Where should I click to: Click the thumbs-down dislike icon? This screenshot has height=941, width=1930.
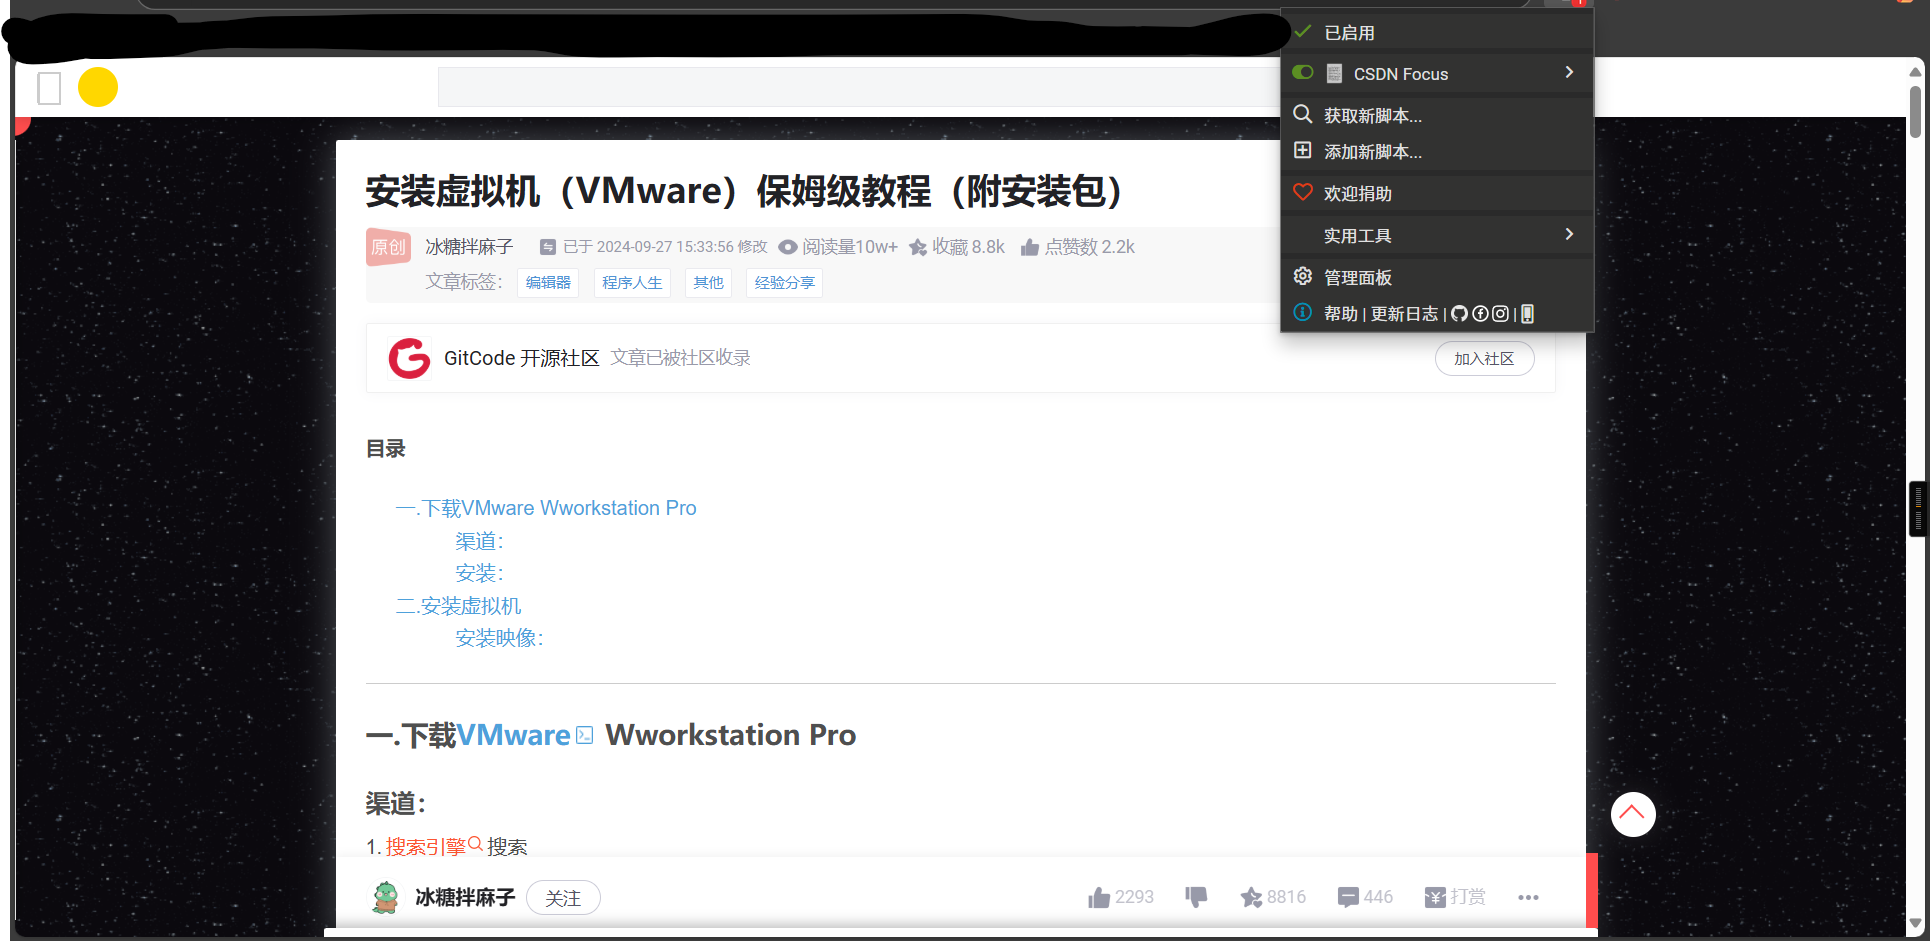pyautogui.click(x=1196, y=897)
